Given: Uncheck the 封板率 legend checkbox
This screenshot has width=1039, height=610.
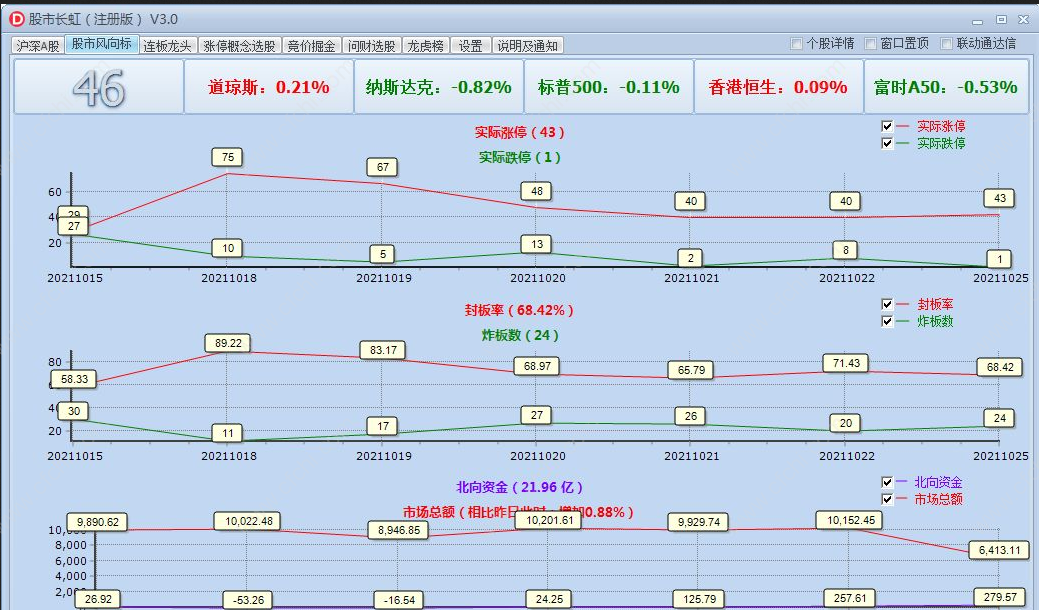Looking at the screenshot, I should point(887,304).
